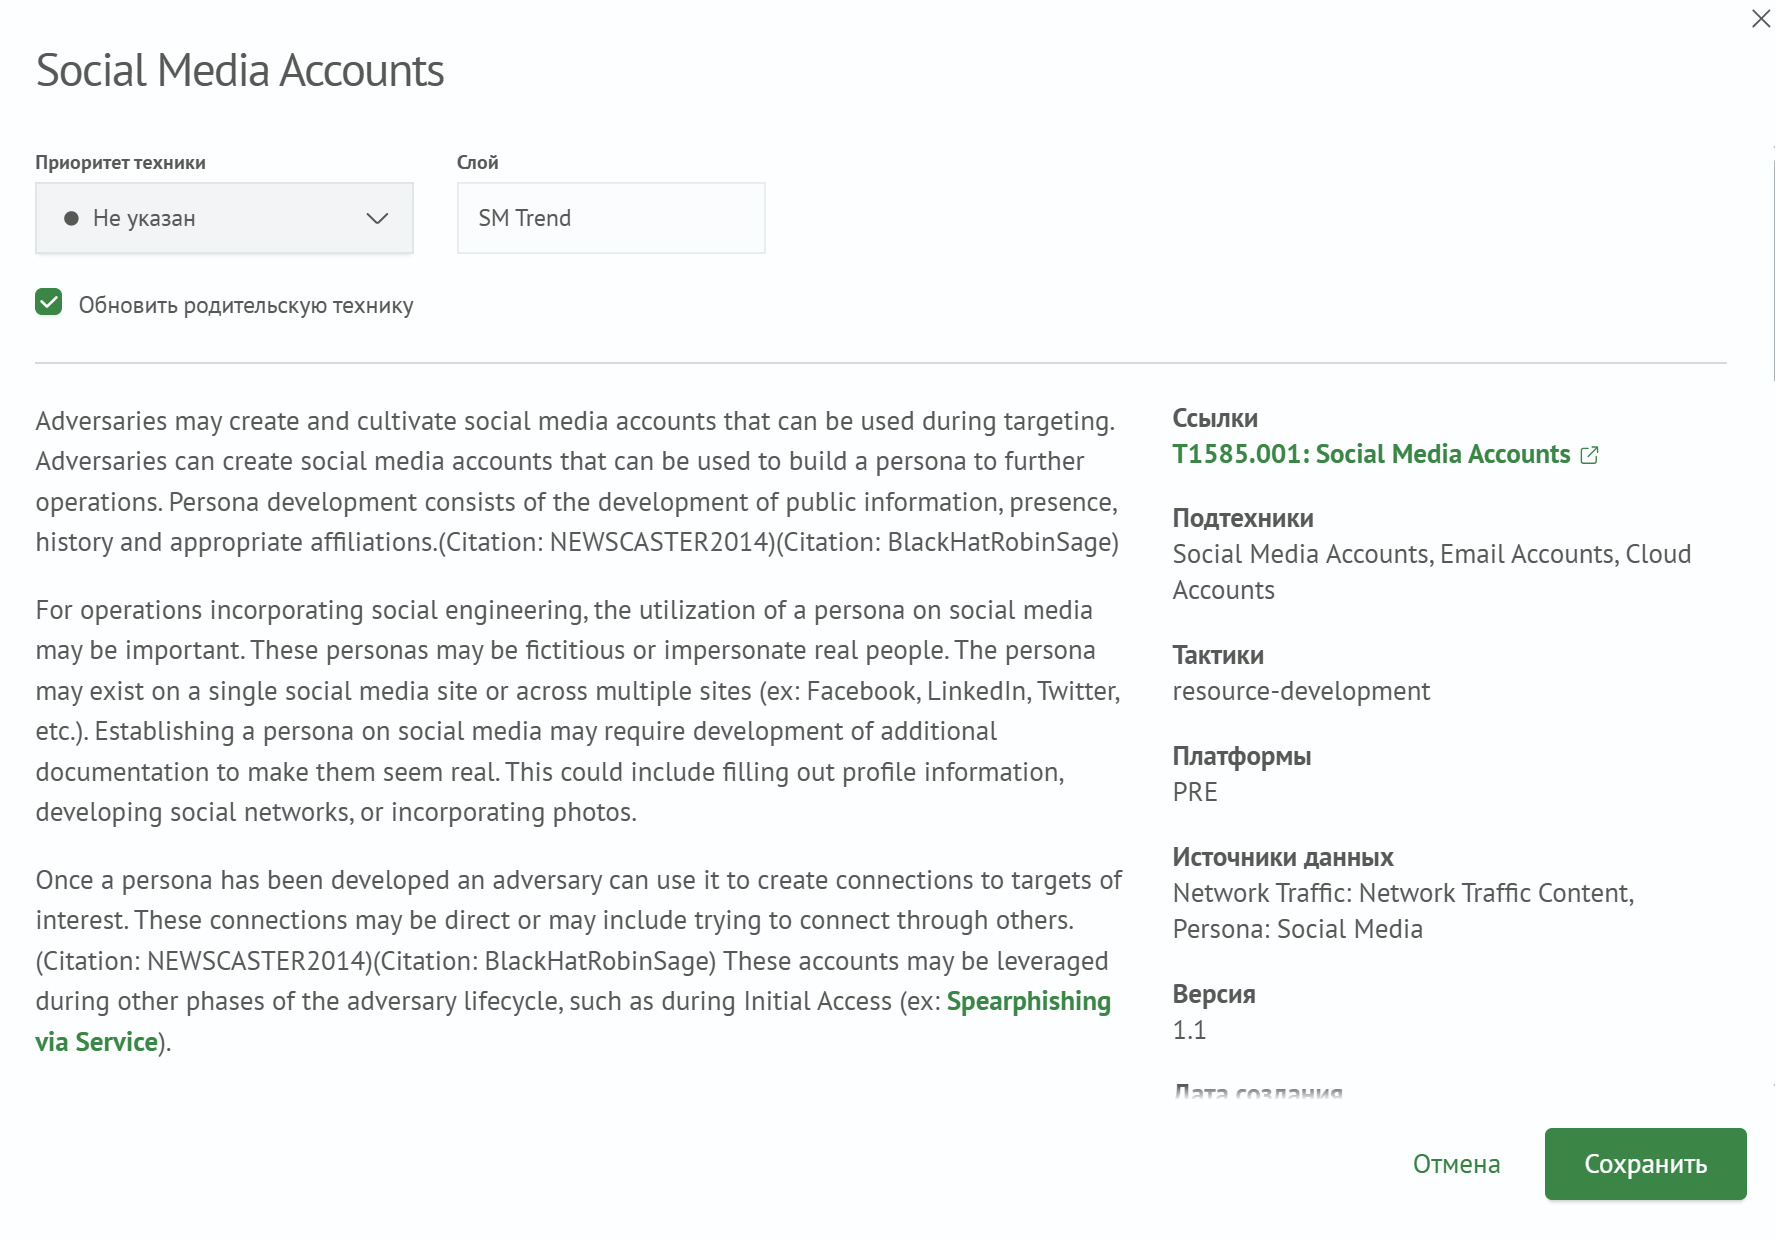
Task: Open 'Не указан' priority selection
Action: (x=145, y=218)
